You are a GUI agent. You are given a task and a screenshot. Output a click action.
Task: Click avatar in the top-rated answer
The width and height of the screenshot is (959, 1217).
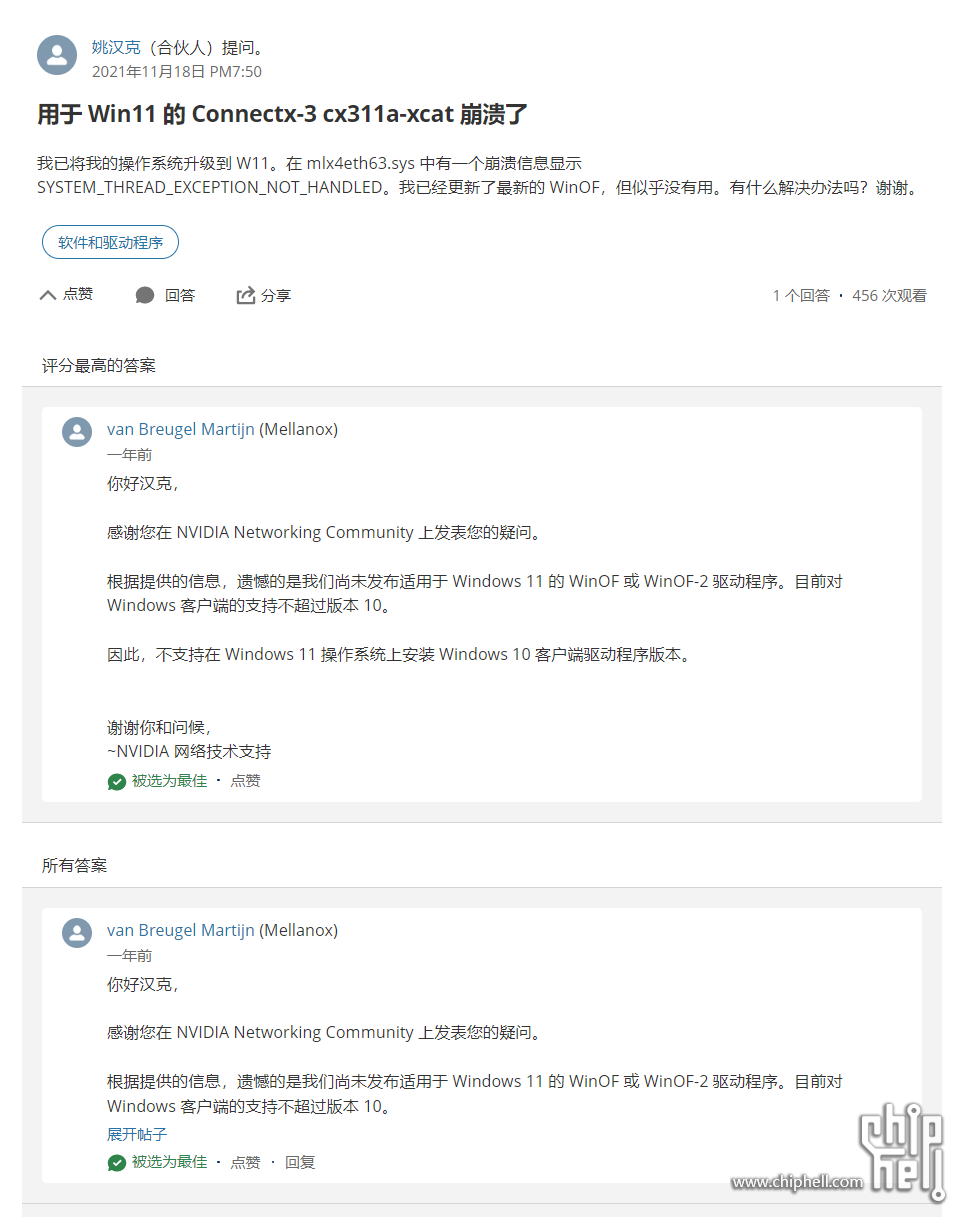point(77,433)
